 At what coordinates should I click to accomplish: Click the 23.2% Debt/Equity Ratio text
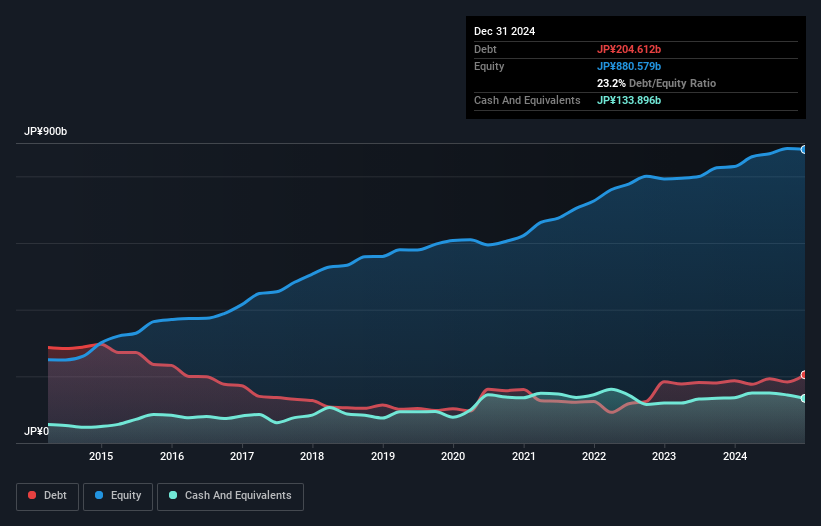[656, 83]
